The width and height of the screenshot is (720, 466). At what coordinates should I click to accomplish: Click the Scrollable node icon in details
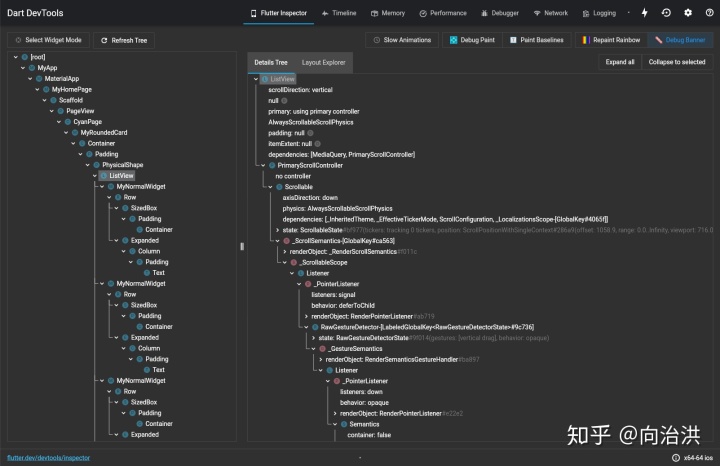(x=279, y=187)
